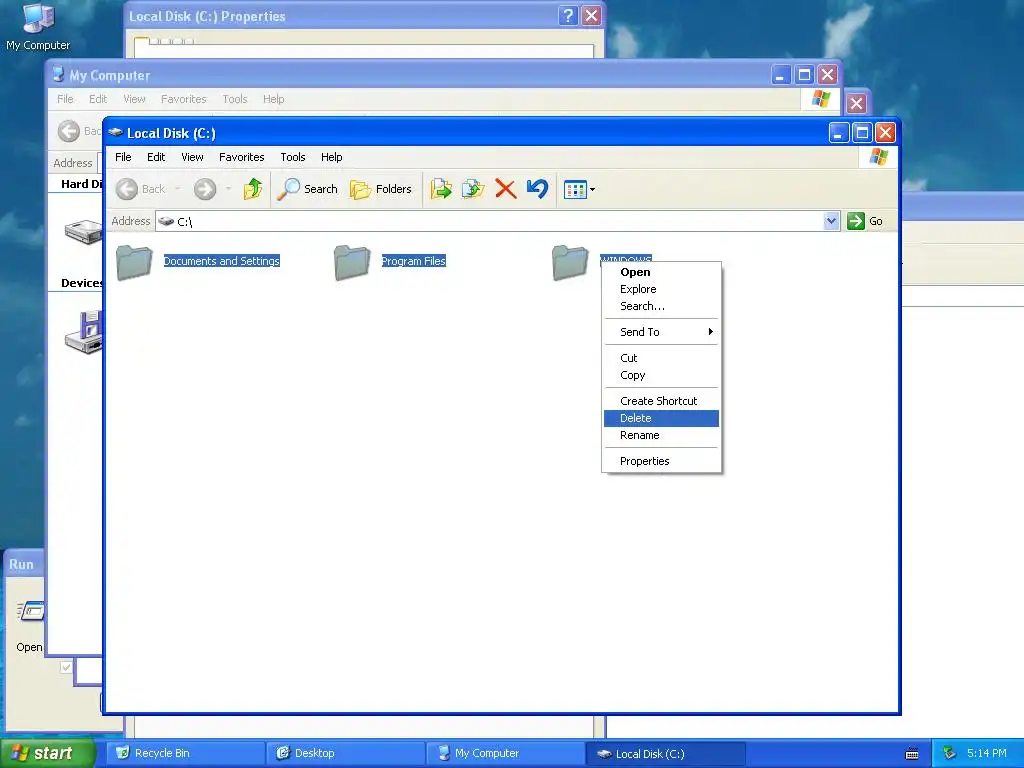Select the Documents and Settings folder icon
The width and height of the screenshot is (1024, 768).
(134, 263)
